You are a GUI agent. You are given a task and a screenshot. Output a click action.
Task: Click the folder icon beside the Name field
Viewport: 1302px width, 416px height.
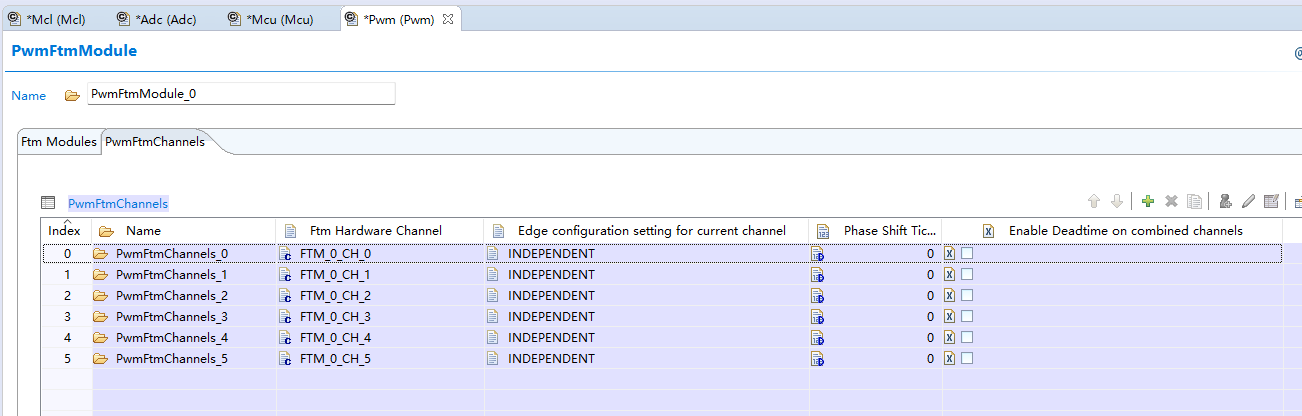click(71, 96)
